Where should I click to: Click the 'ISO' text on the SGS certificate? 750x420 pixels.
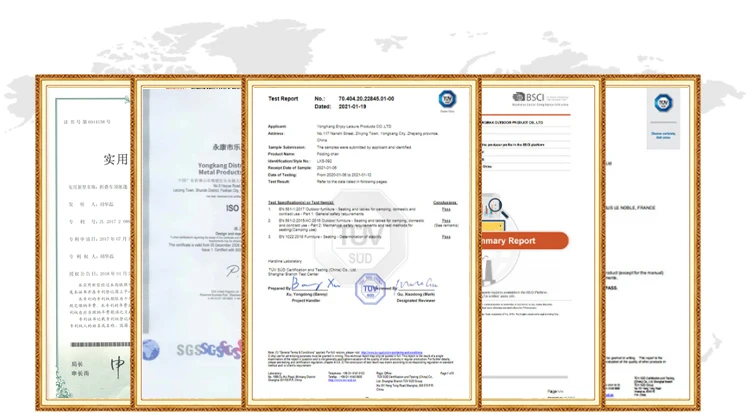232,208
